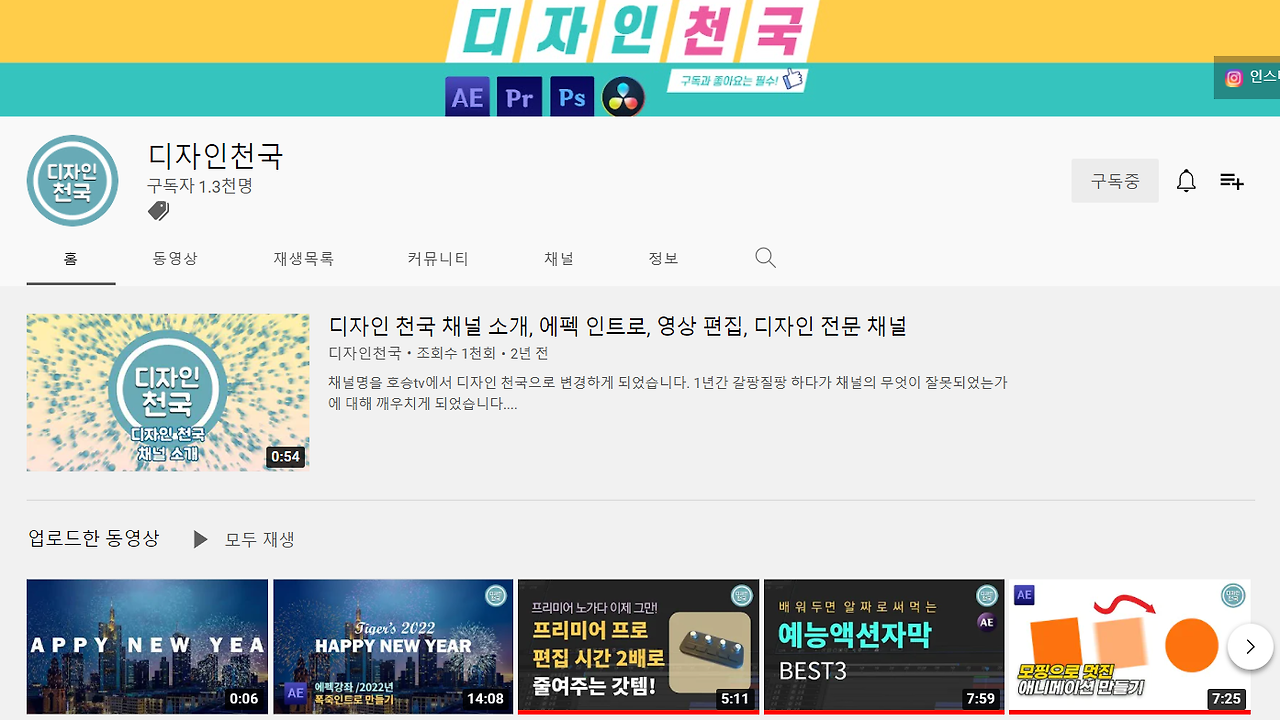Open the channel intro video title link
Screen dimensions: 1280x720
point(618,326)
